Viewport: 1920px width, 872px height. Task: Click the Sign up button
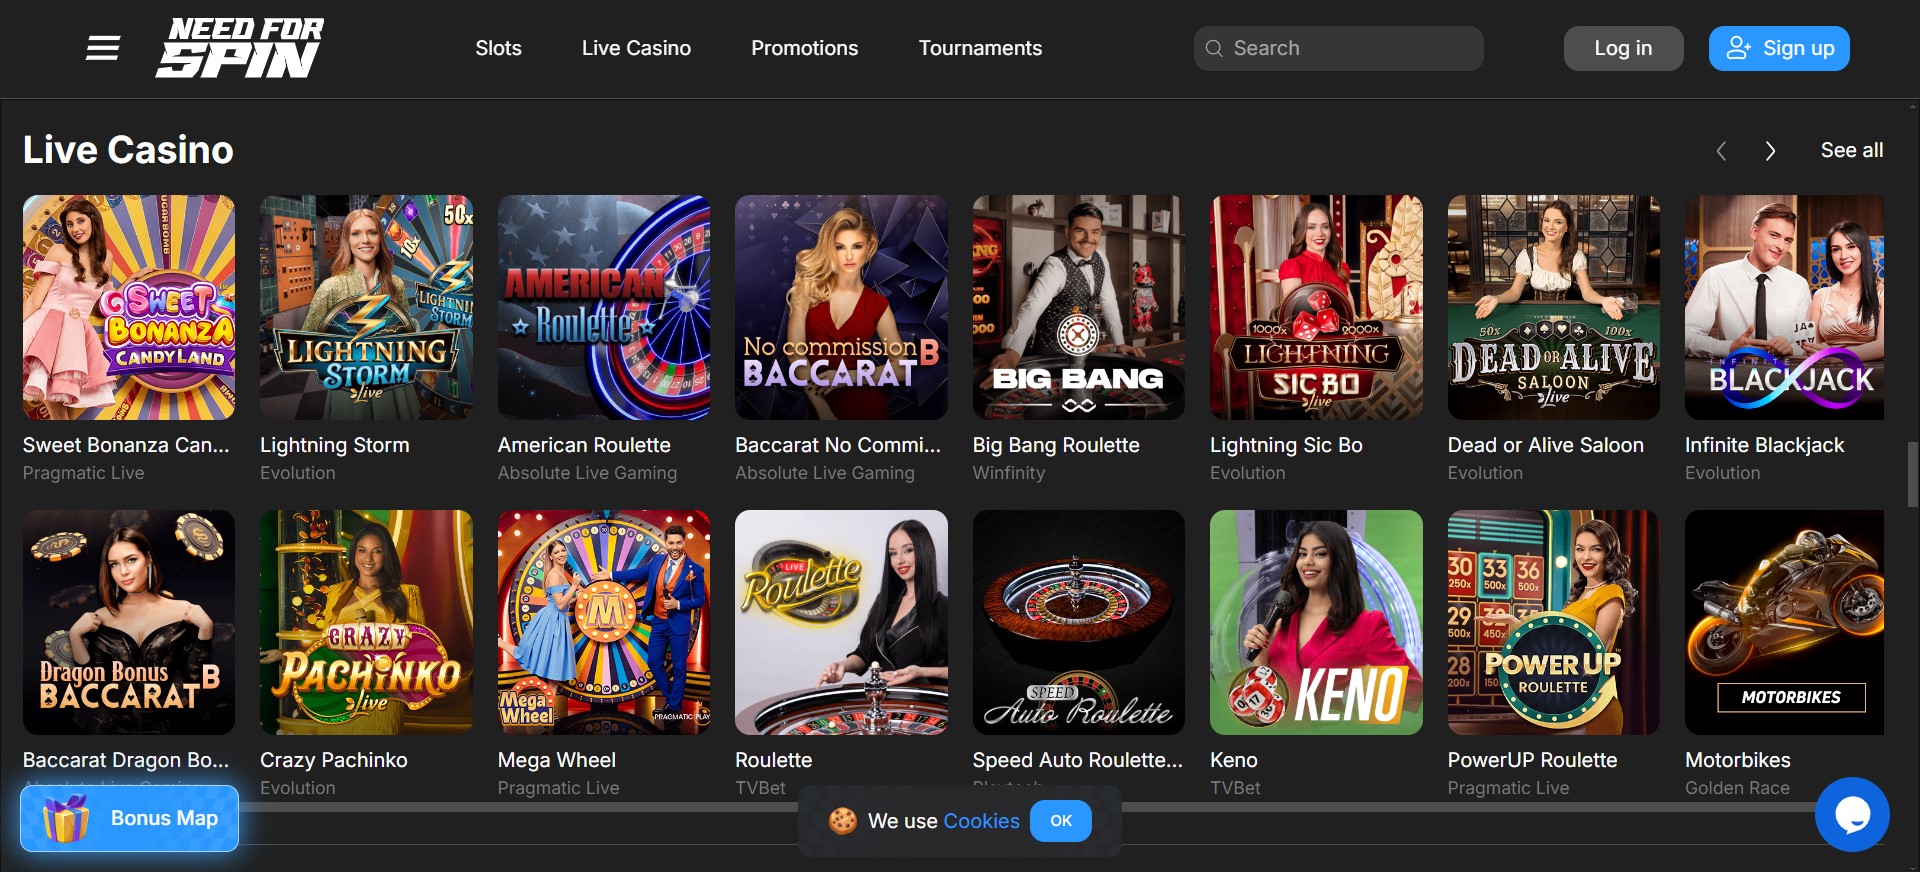1779,48
